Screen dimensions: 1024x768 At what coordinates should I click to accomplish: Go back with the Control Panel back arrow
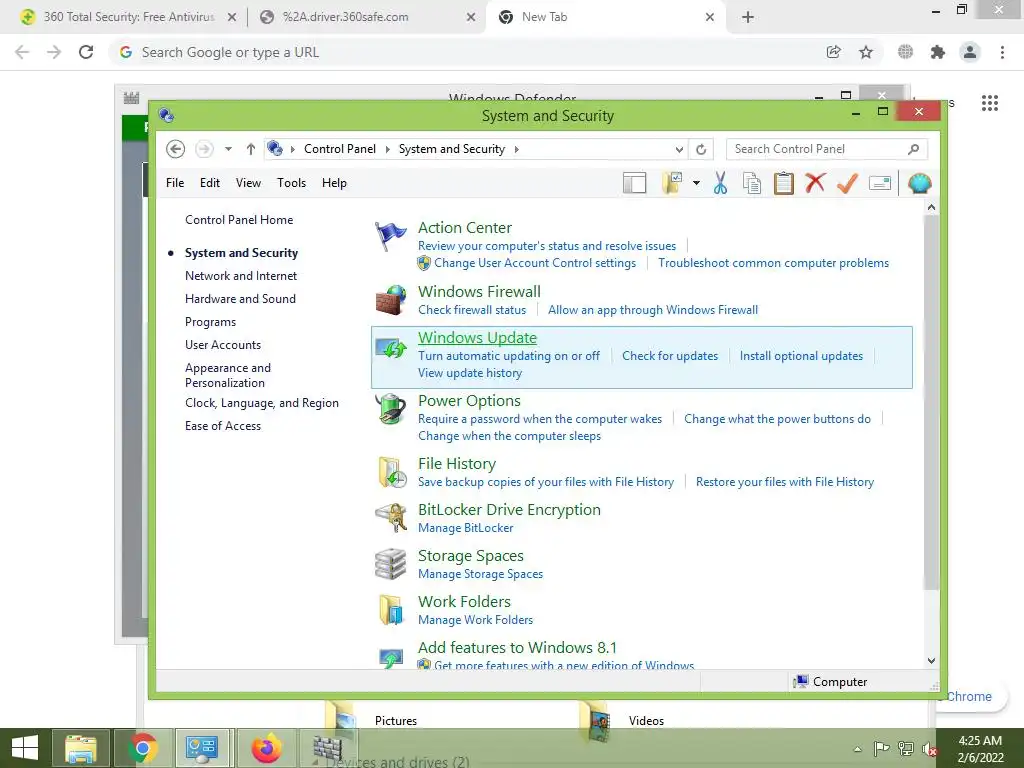[175, 149]
